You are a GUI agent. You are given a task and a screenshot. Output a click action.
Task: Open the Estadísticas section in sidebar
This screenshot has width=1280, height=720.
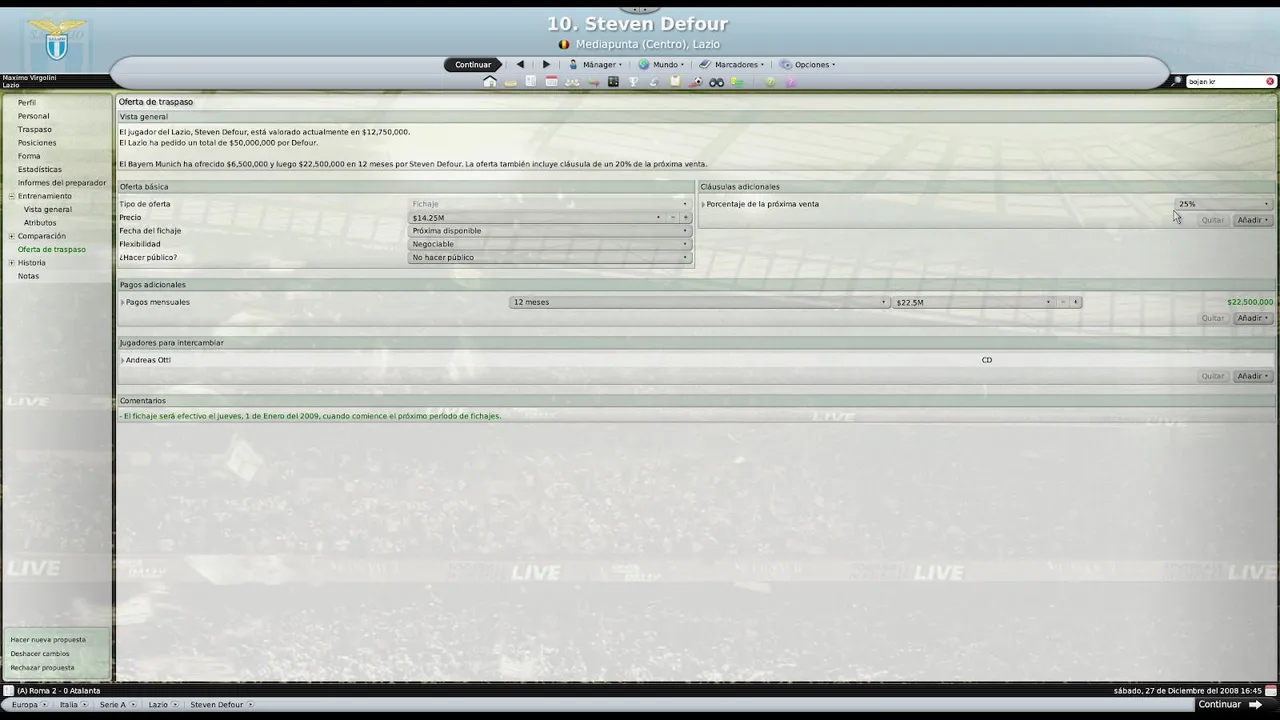tap(39, 169)
